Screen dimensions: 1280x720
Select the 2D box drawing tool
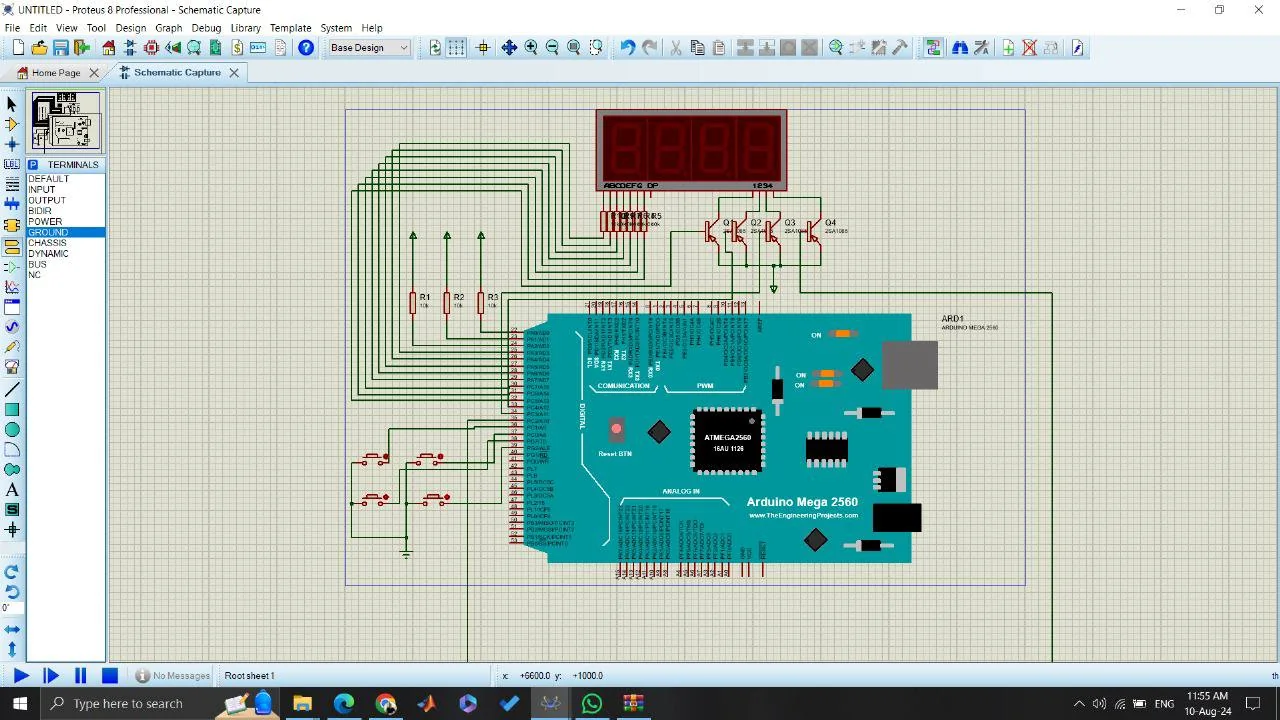pyautogui.click(x=12, y=409)
